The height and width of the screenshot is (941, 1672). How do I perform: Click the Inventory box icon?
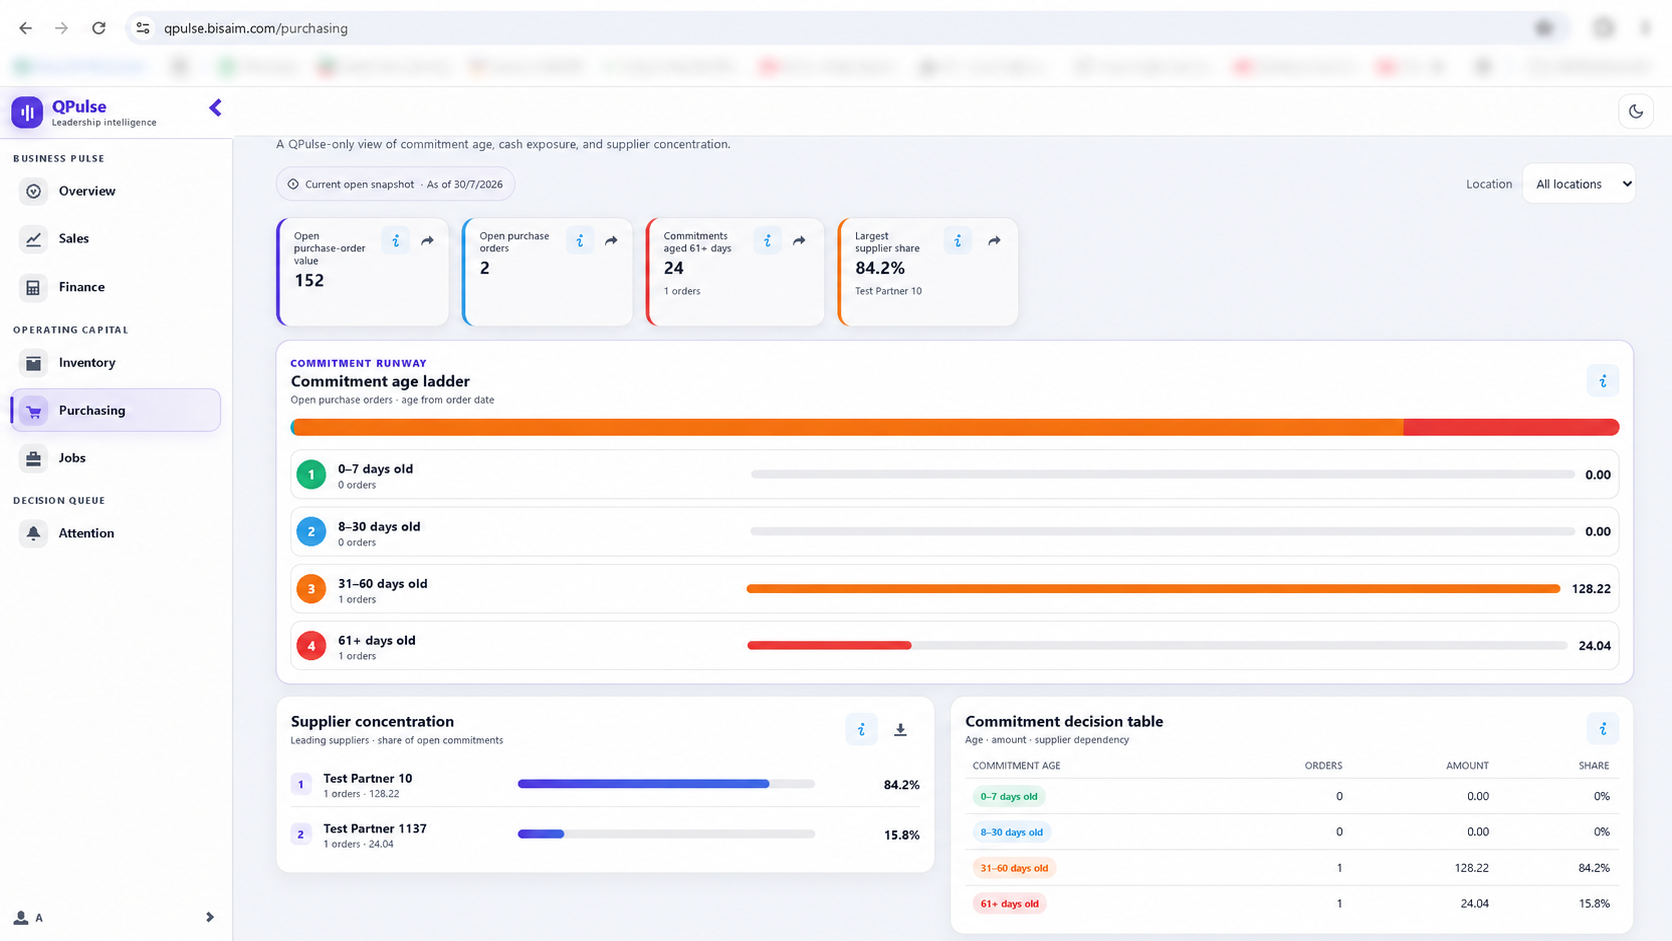click(x=33, y=363)
